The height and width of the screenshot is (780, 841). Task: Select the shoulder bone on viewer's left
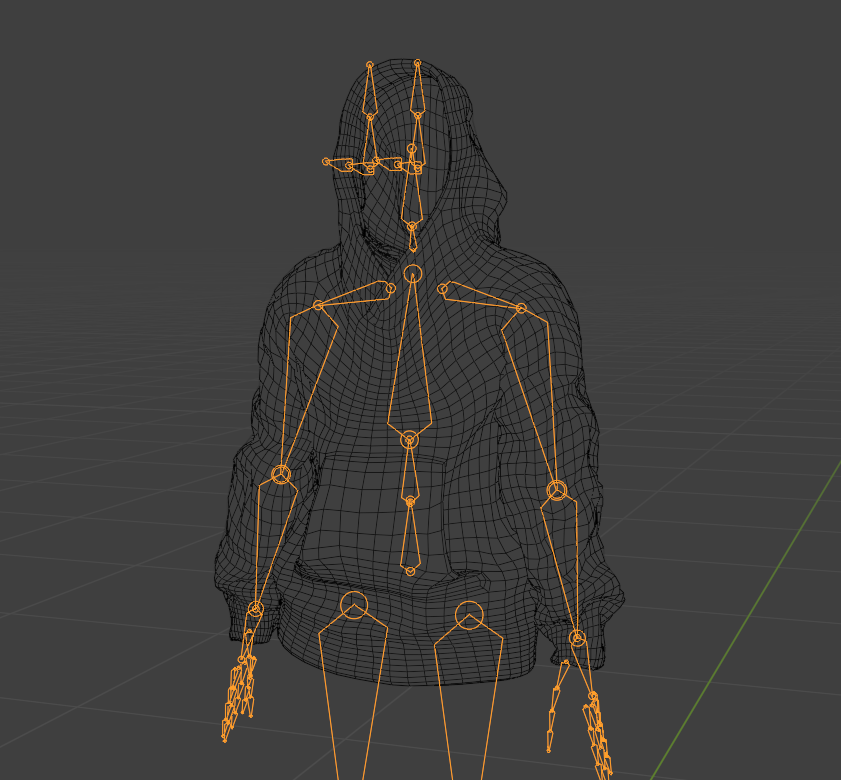[x=357, y=295]
